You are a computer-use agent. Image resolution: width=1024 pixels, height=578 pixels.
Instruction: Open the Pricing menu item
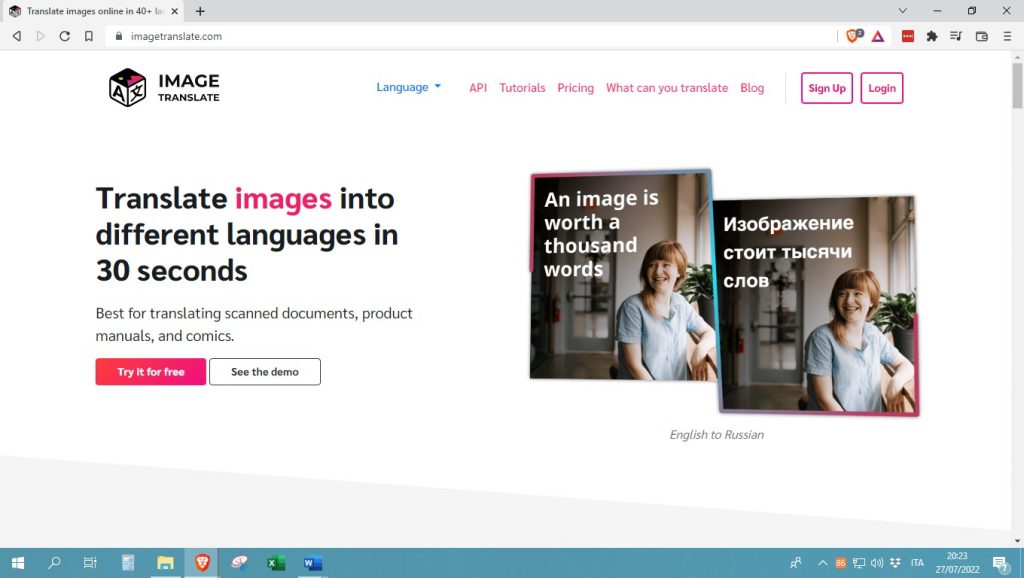coord(575,88)
